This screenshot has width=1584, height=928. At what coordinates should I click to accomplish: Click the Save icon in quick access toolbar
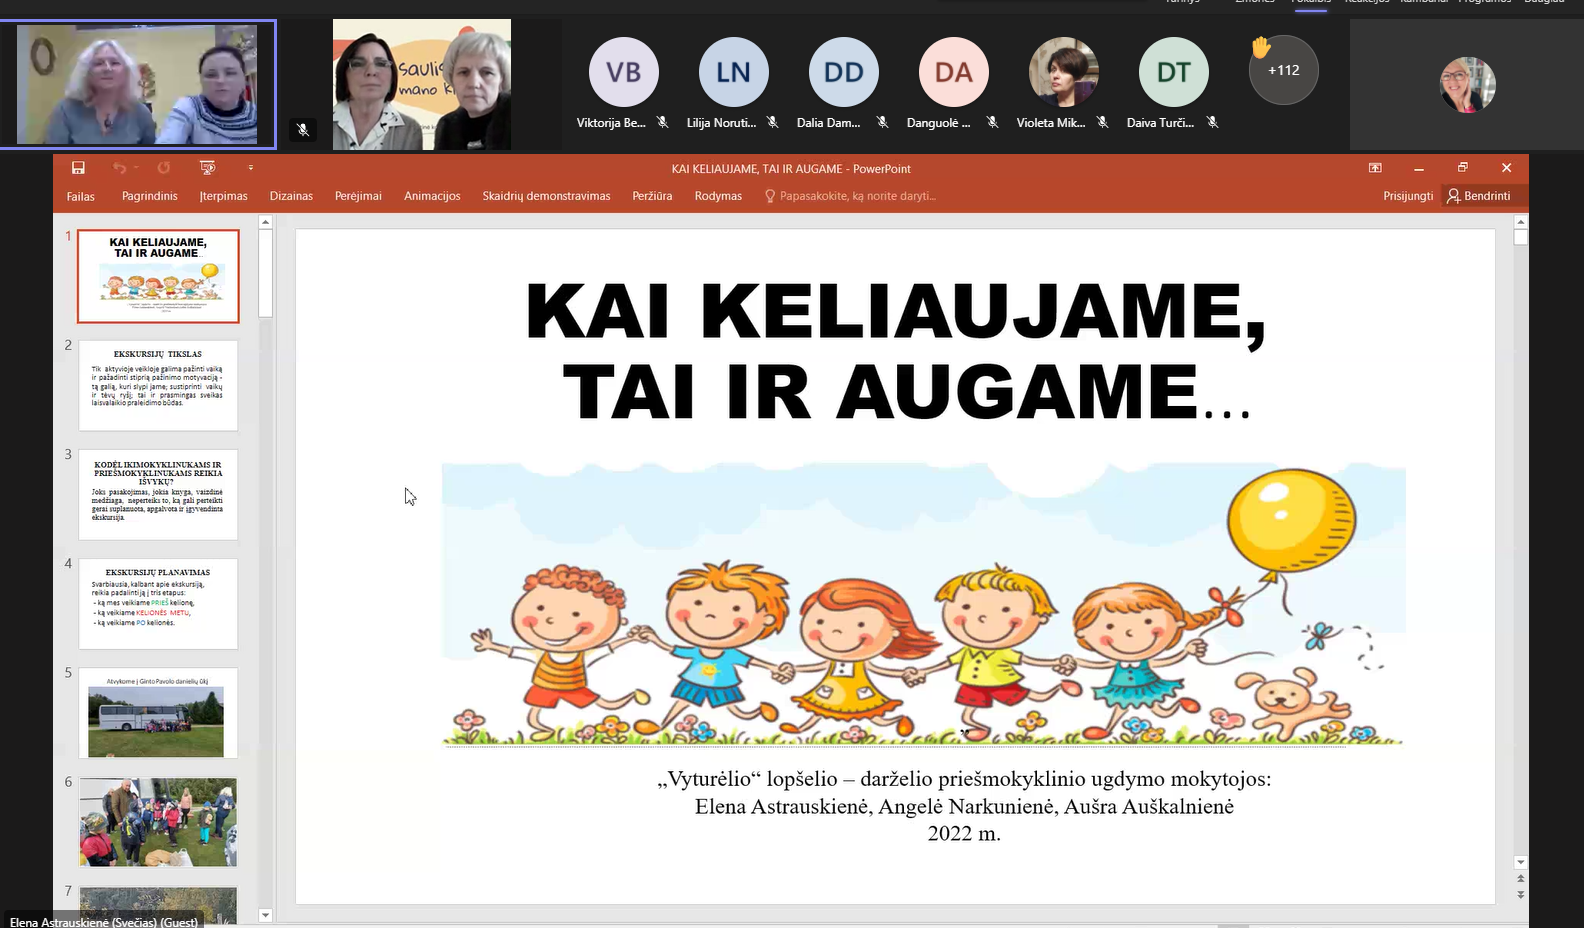pos(78,168)
